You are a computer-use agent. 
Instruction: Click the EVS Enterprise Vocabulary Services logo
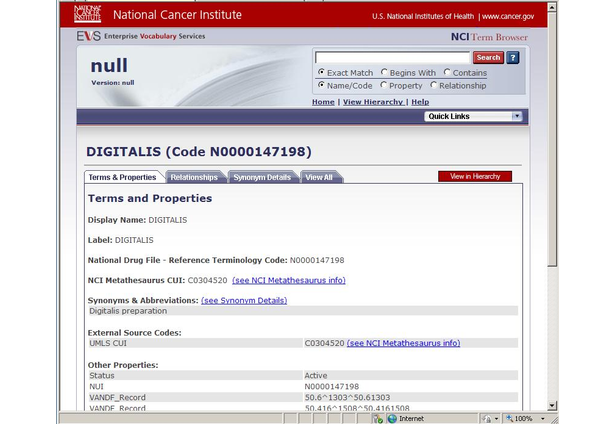(141, 36)
